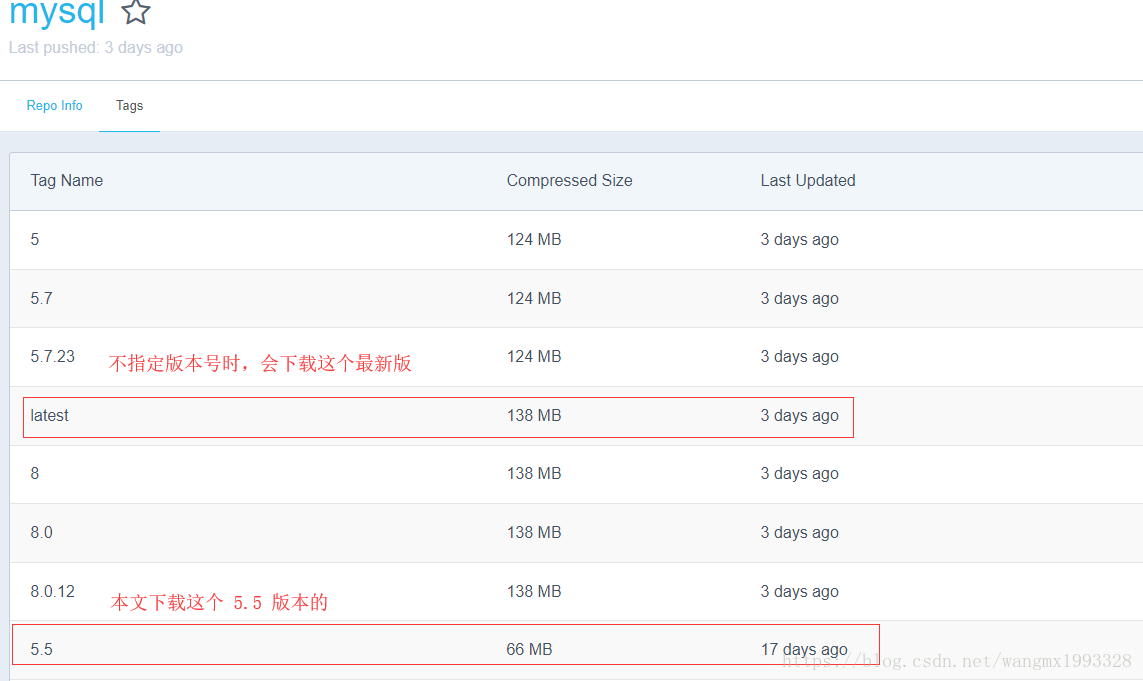Click the 124 MB size for tag 5.7
The image size is (1143, 681).
[534, 298]
